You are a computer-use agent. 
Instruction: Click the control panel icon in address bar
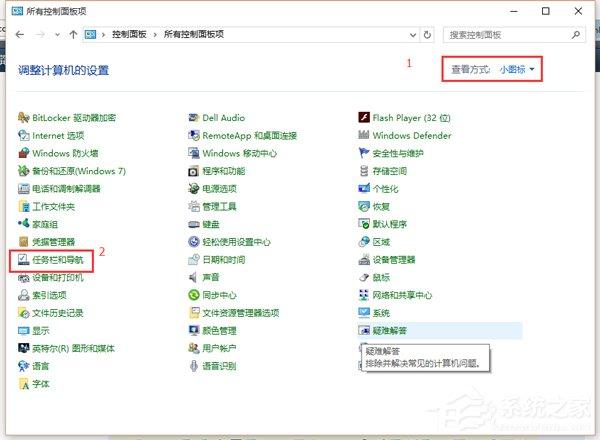[90, 35]
